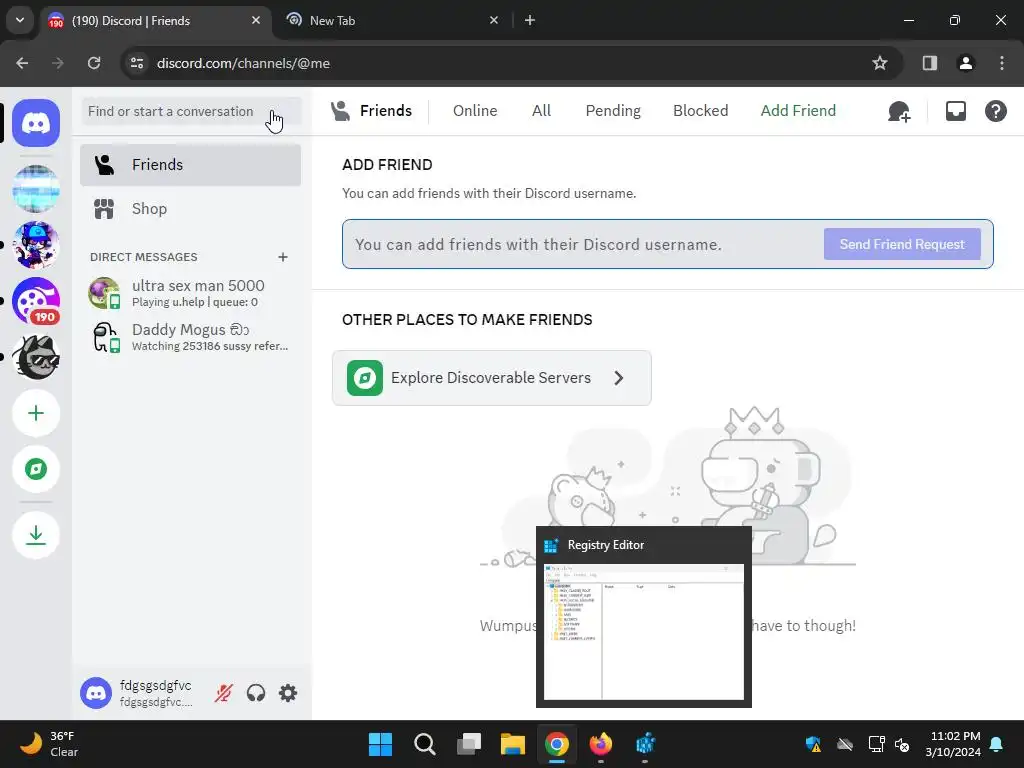The width and height of the screenshot is (1024, 768).
Task: Create DM with plus next to Direct Messages
Action: [x=283, y=257]
